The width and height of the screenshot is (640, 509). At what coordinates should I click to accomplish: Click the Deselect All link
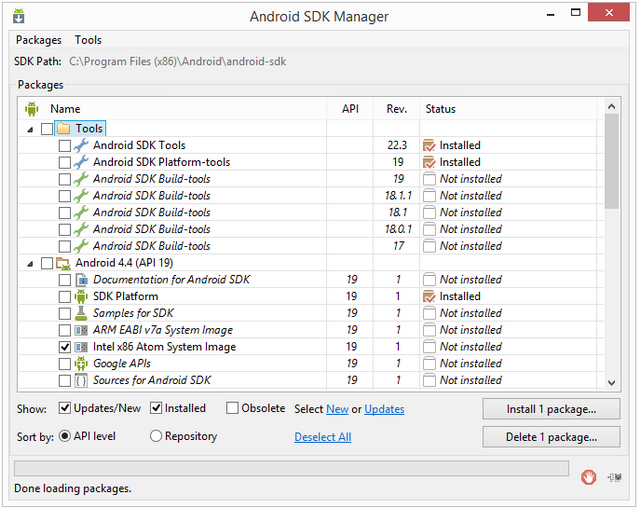(x=322, y=437)
